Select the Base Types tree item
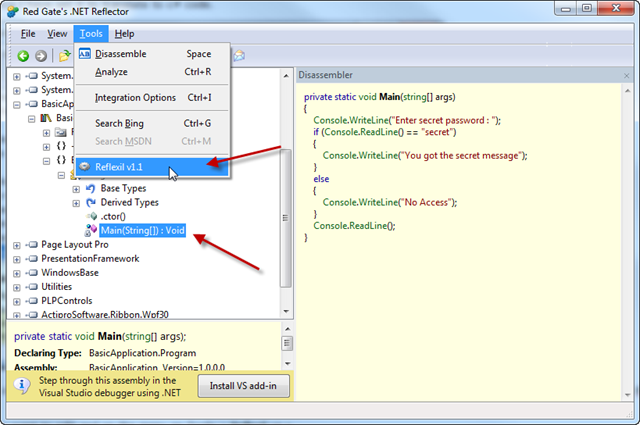The width and height of the screenshot is (640, 425). click(123, 188)
